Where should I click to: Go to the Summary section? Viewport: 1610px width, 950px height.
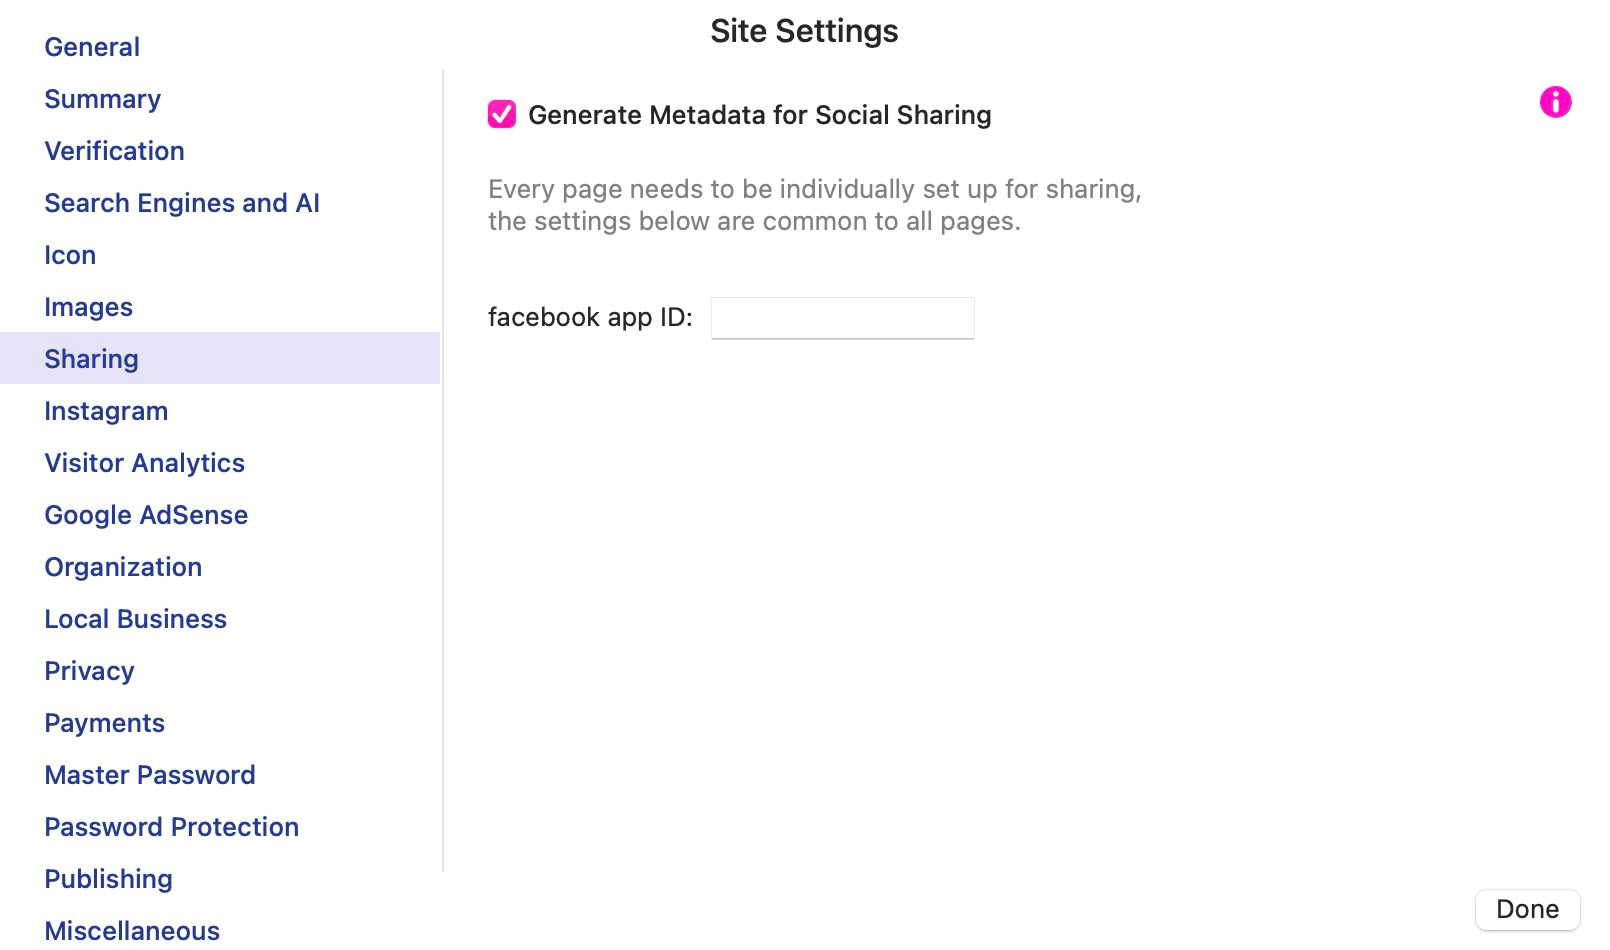pos(102,99)
